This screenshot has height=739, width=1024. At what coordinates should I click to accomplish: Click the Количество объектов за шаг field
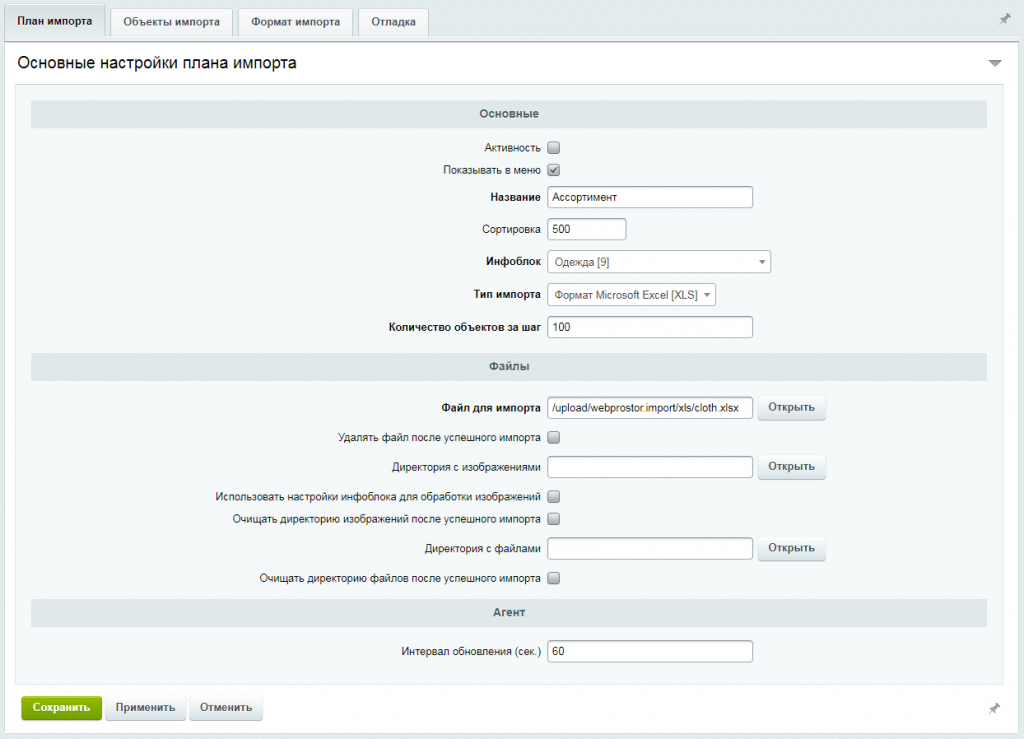pos(650,327)
